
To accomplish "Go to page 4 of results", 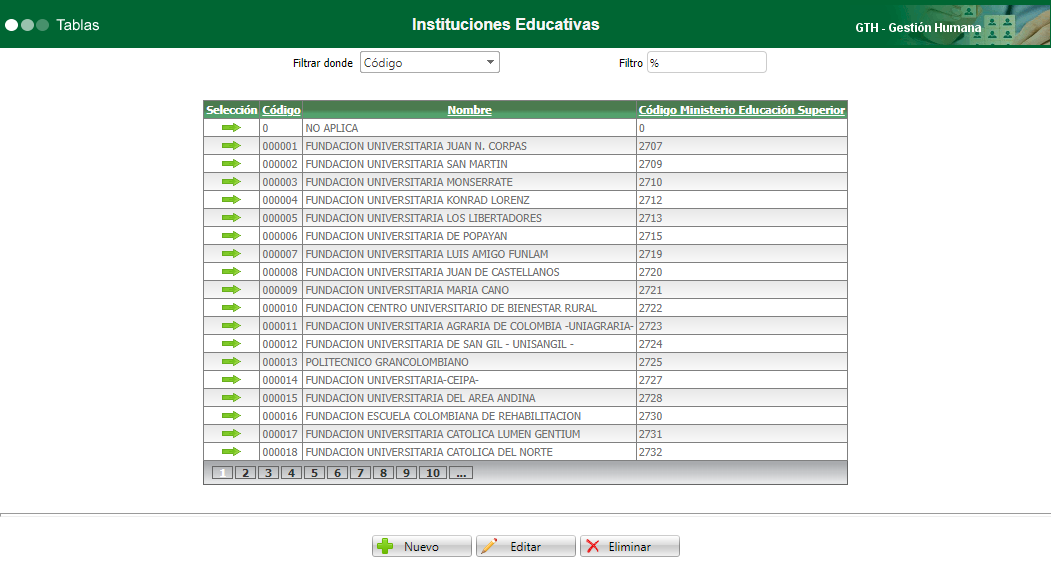I will (291, 473).
